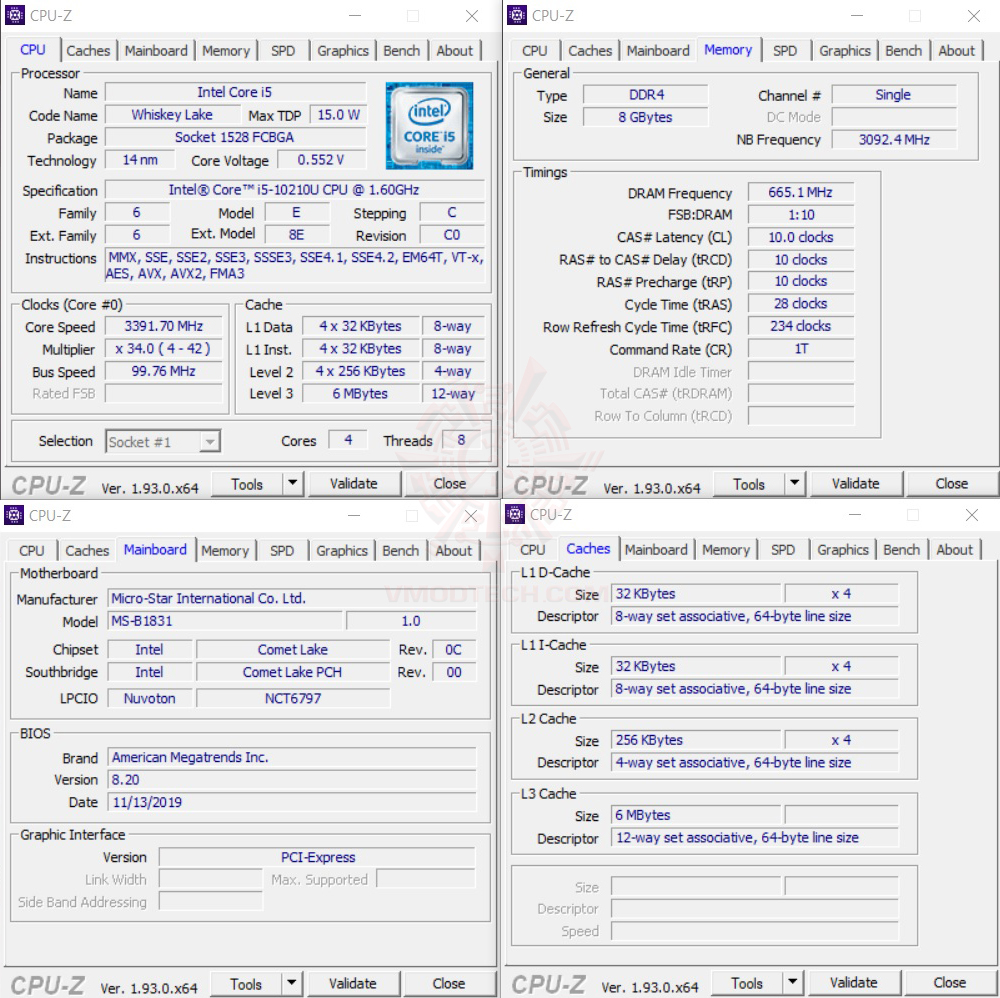Click memory Type value DDR4
The width and height of the screenshot is (1000, 998).
point(646,94)
